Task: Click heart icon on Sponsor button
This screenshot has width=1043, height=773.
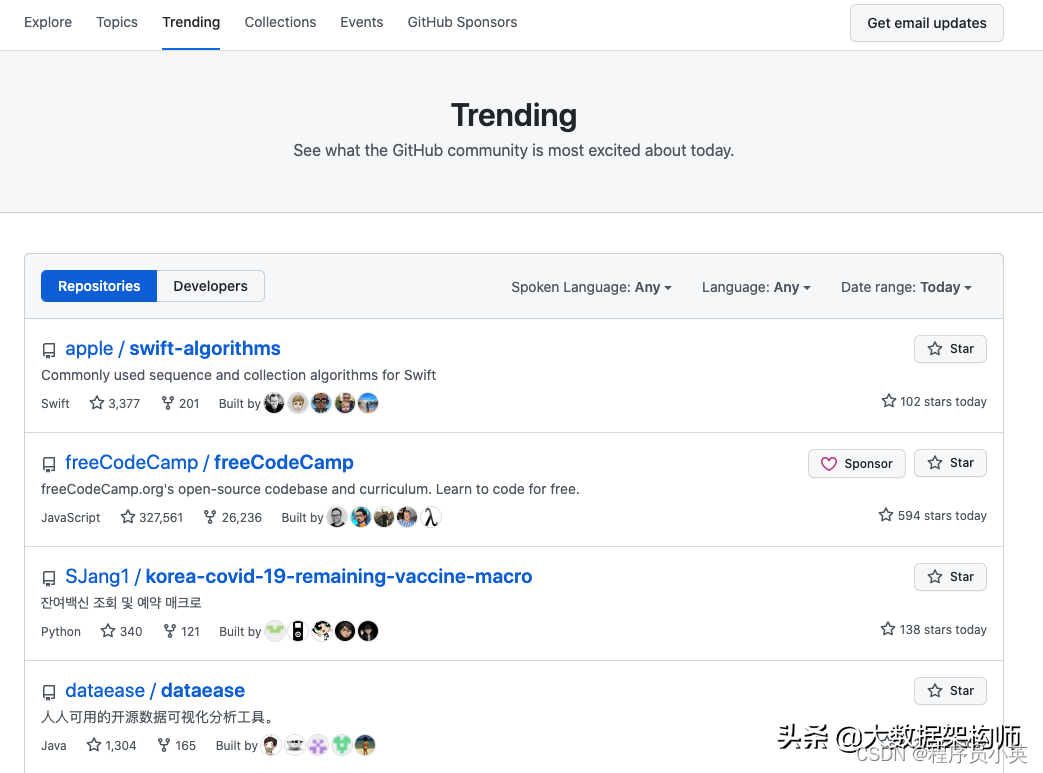Action: point(829,464)
